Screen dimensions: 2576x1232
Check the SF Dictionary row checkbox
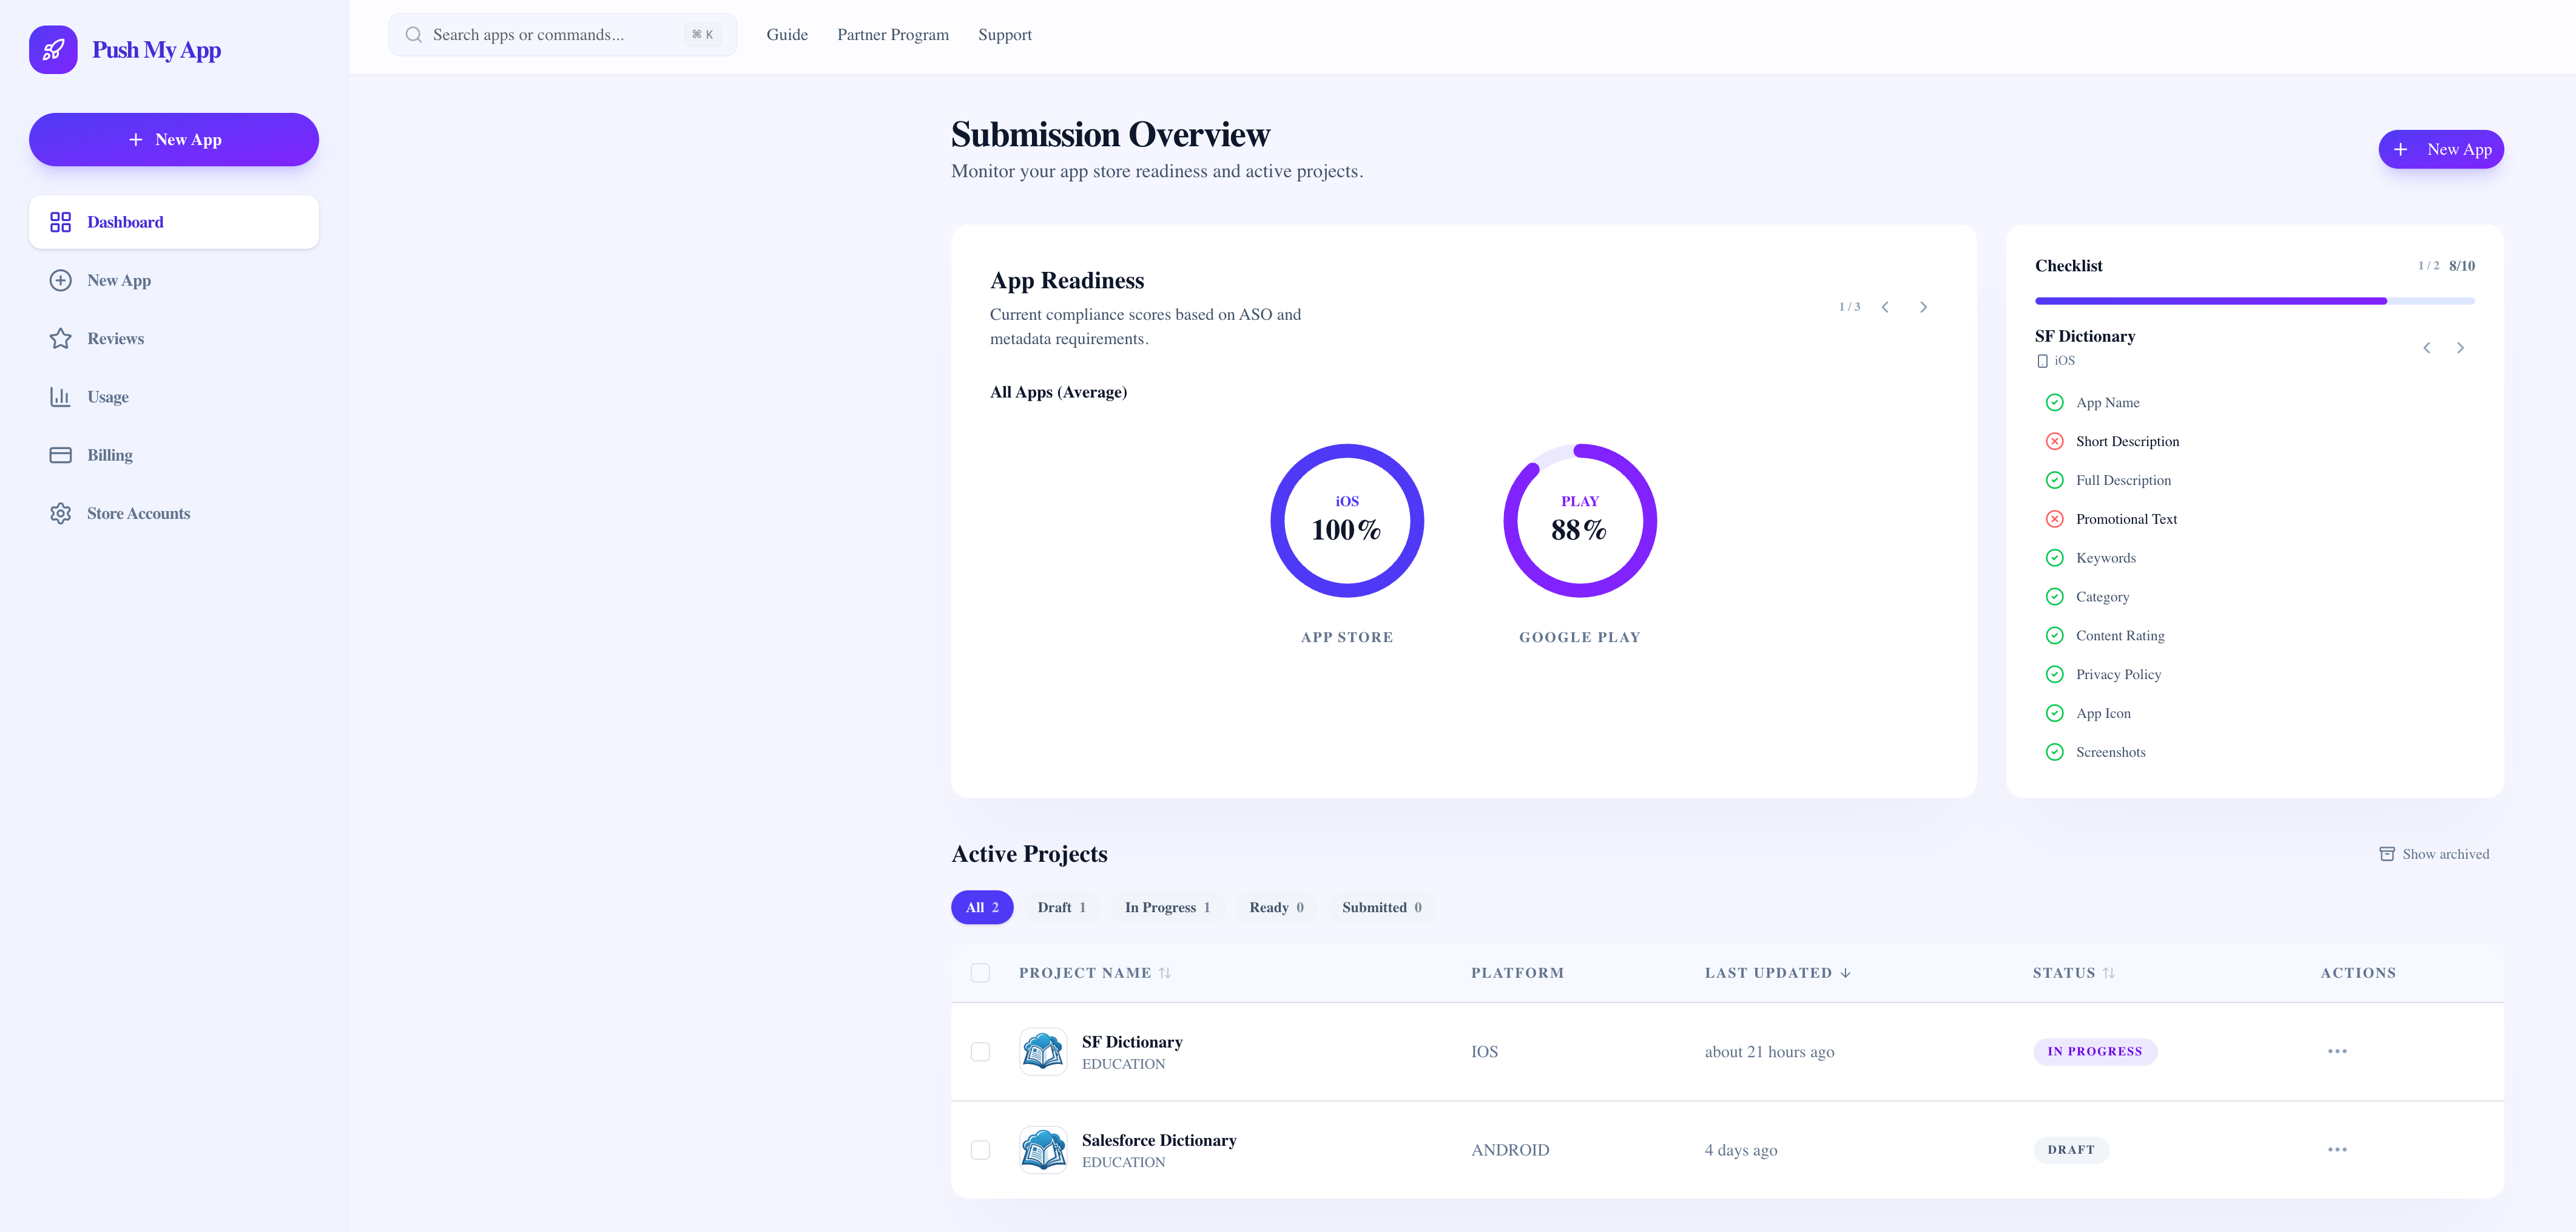tap(980, 1052)
